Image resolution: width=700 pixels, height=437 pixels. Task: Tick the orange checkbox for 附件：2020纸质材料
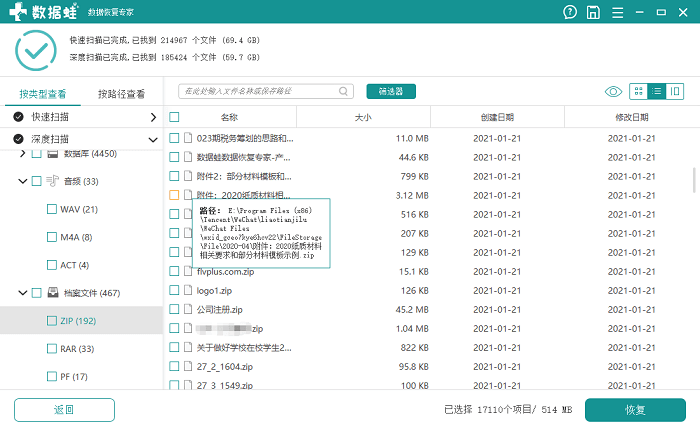(174, 195)
